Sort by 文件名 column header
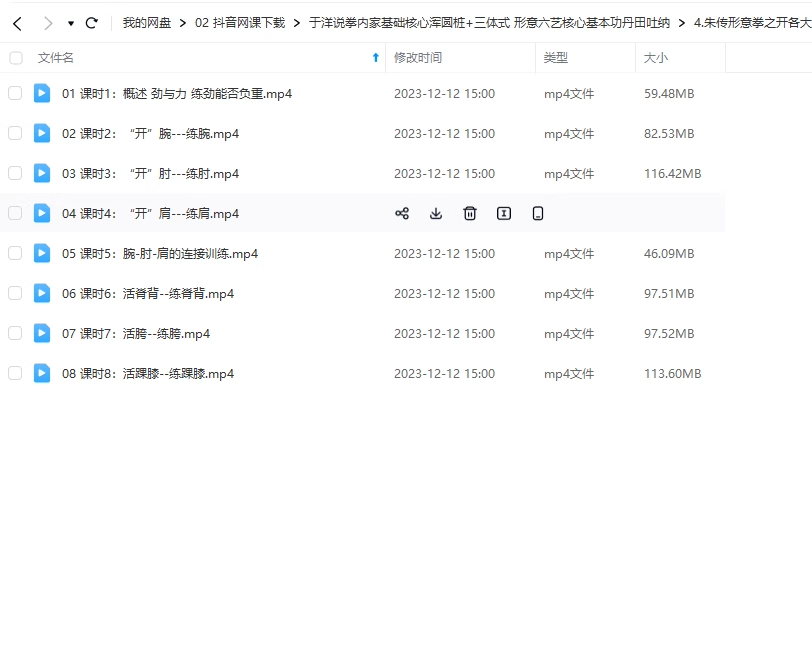The height and width of the screenshot is (651, 812). [x=55, y=58]
